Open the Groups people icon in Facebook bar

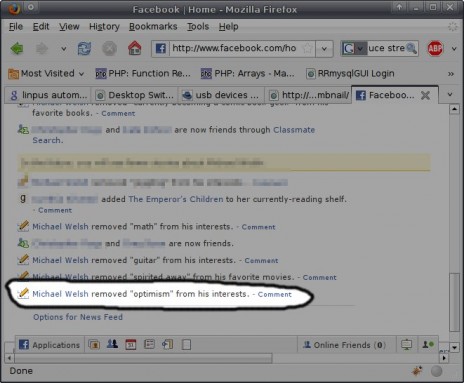(112, 344)
